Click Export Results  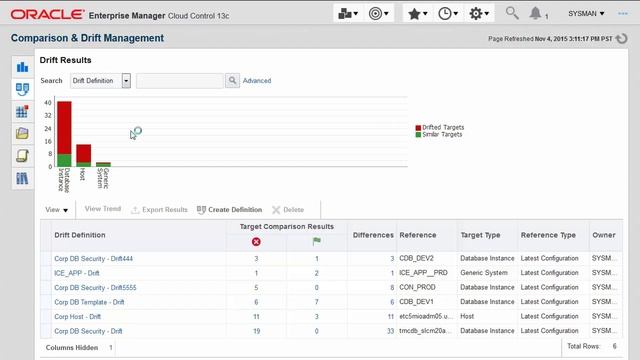[x=159, y=210]
